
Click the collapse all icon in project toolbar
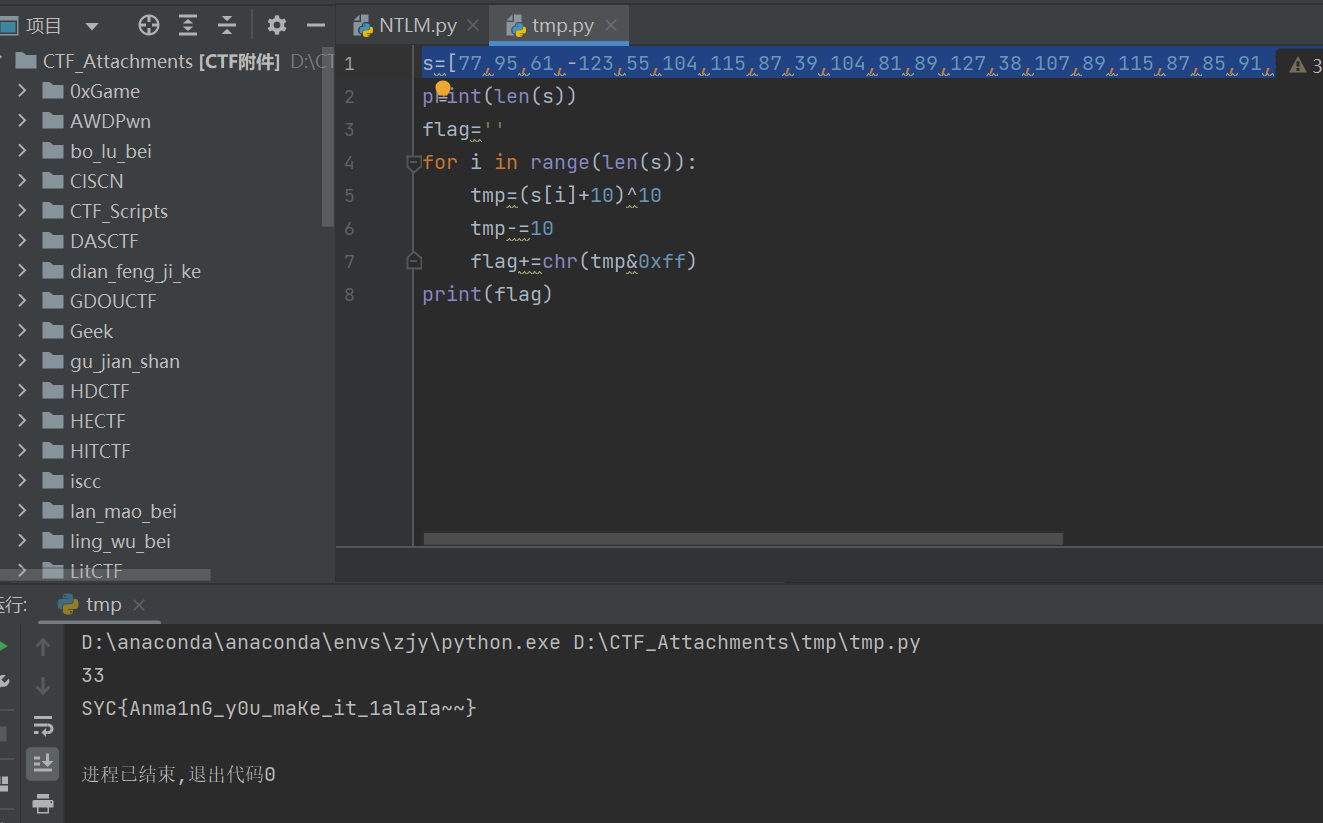(x=227, y=25)
